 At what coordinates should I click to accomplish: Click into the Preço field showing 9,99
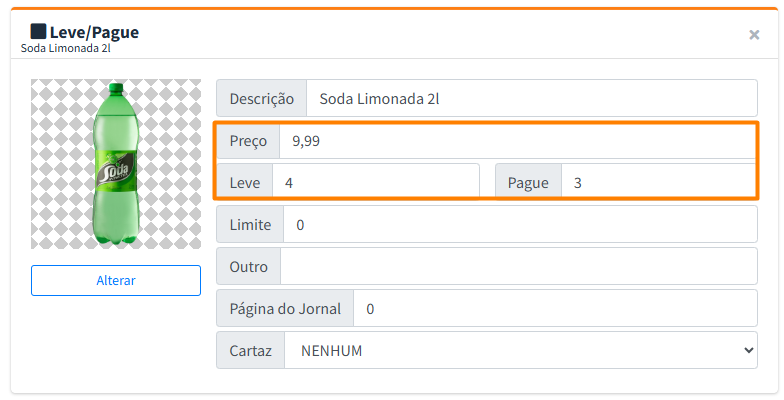coord(516,142)
